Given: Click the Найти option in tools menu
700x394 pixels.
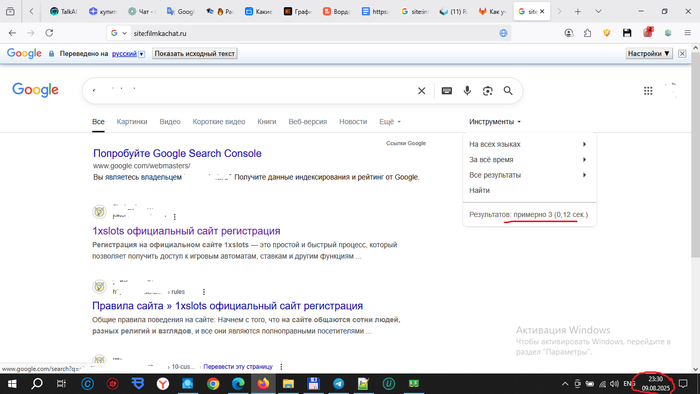Looking at the screenshot, I should (479, 191).
